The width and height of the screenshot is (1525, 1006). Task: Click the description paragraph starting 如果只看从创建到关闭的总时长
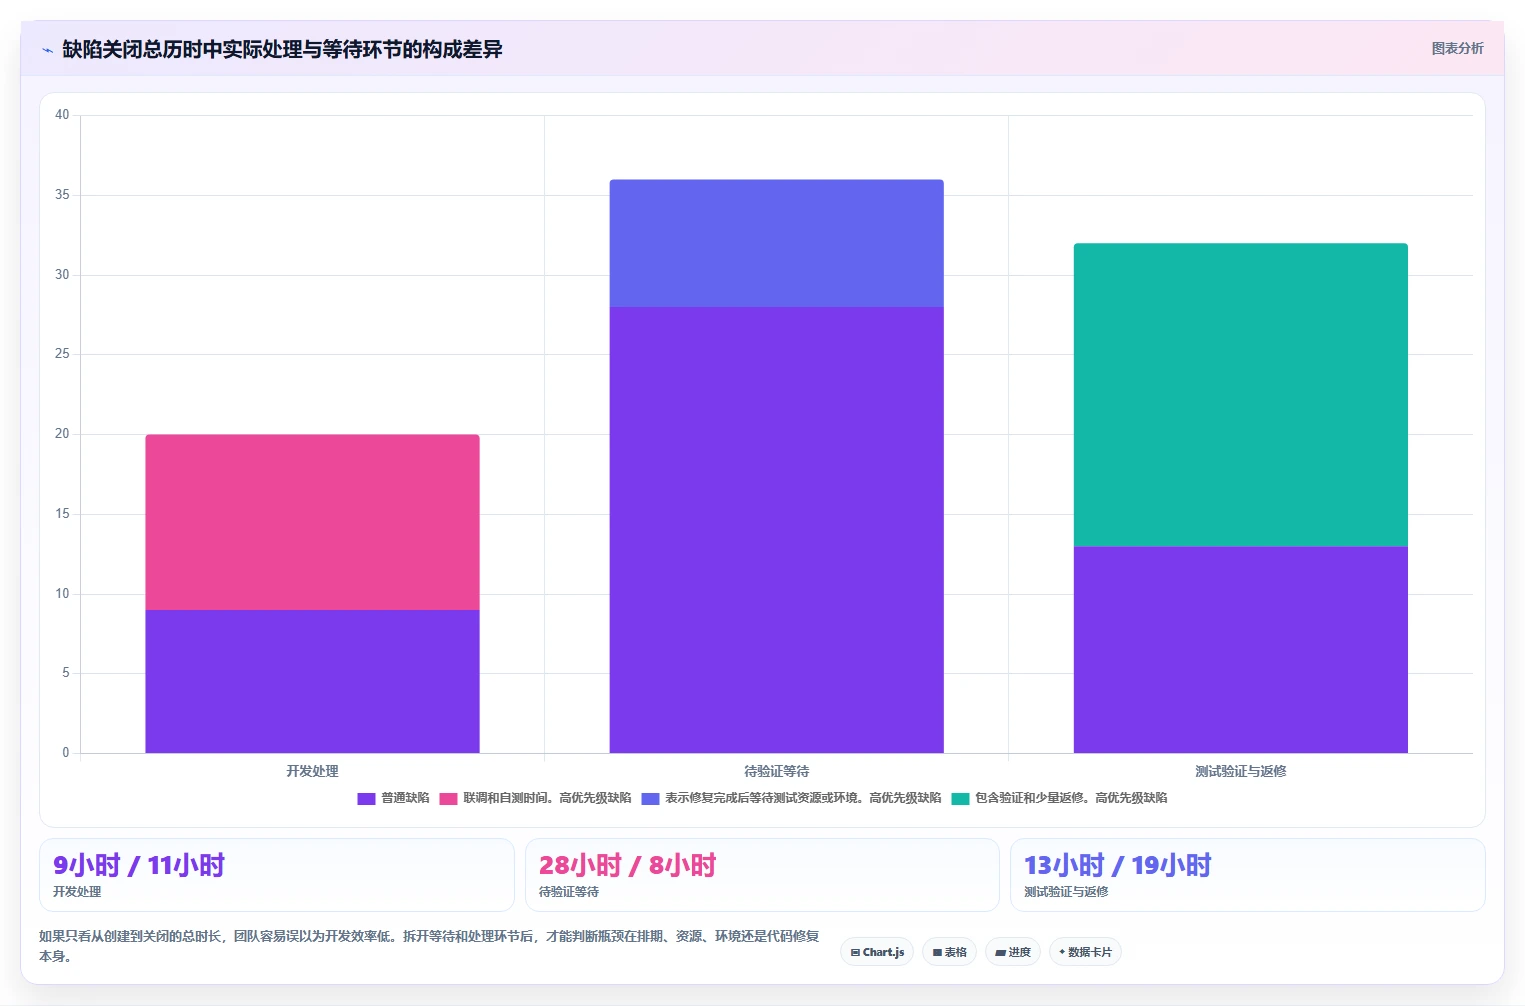point(429,946)
